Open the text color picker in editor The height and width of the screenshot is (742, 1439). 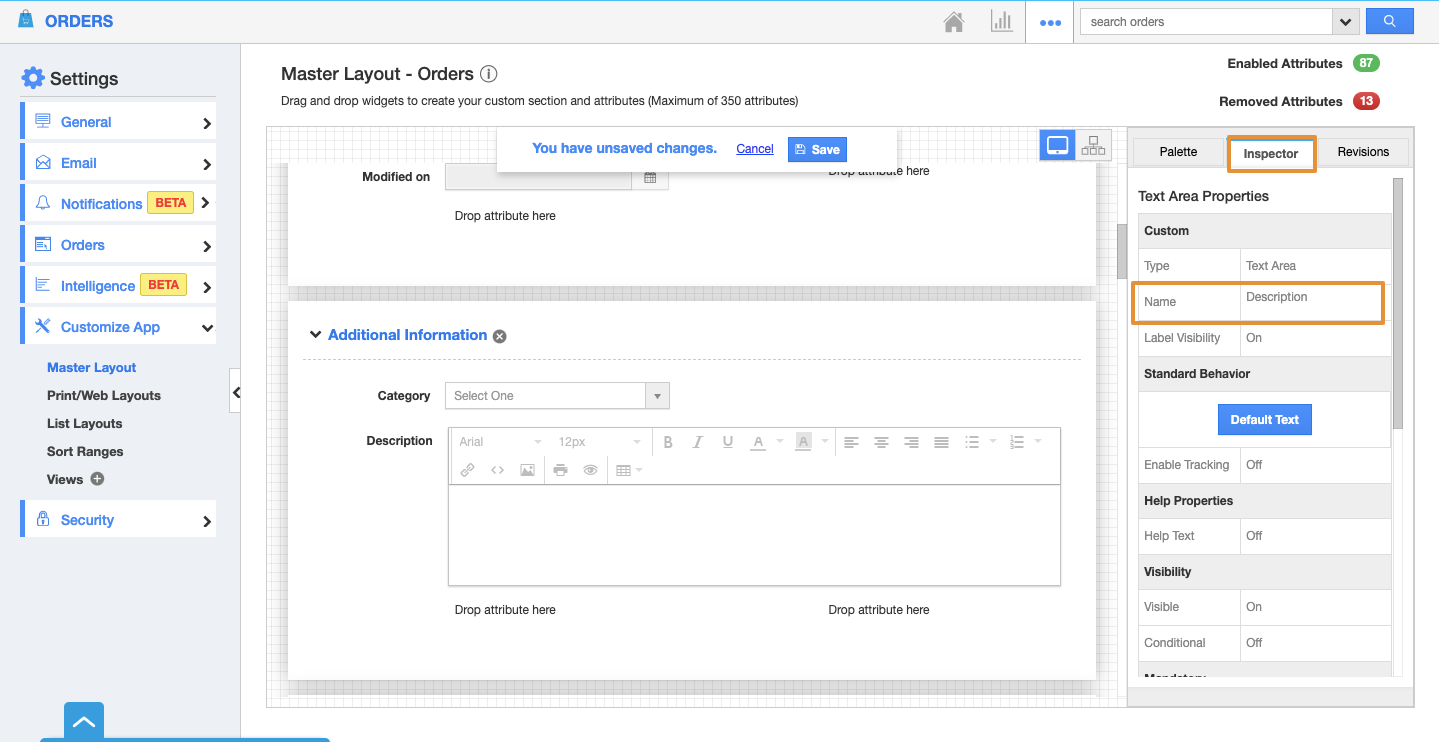[x=758, y=442]
